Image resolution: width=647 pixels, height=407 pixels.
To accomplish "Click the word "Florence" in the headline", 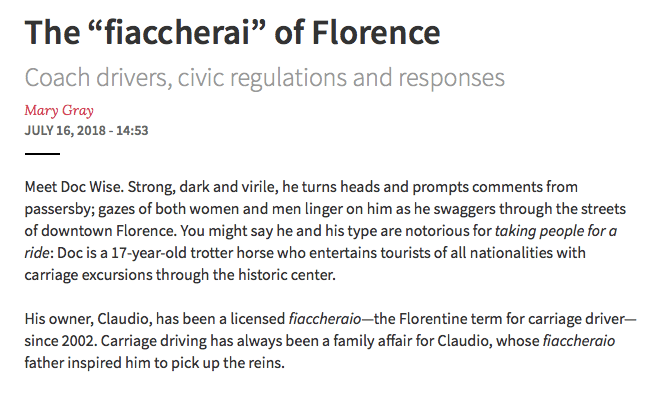I will [x=383, y=32].
